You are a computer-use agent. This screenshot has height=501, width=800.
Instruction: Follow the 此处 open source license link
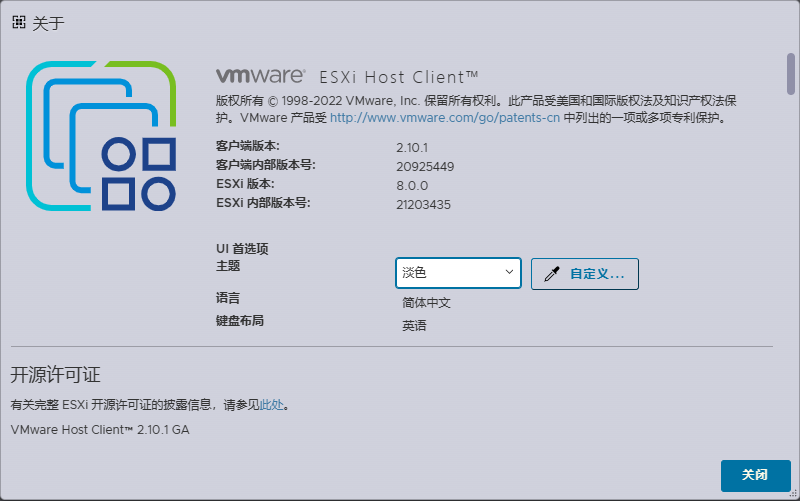coord(271,406)
